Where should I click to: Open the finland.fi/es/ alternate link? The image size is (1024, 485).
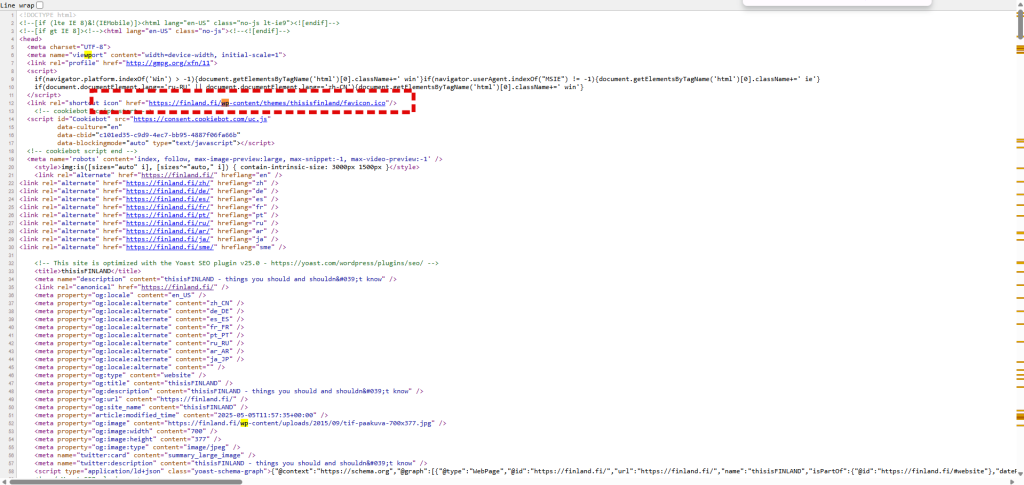[x=168, y=199]
